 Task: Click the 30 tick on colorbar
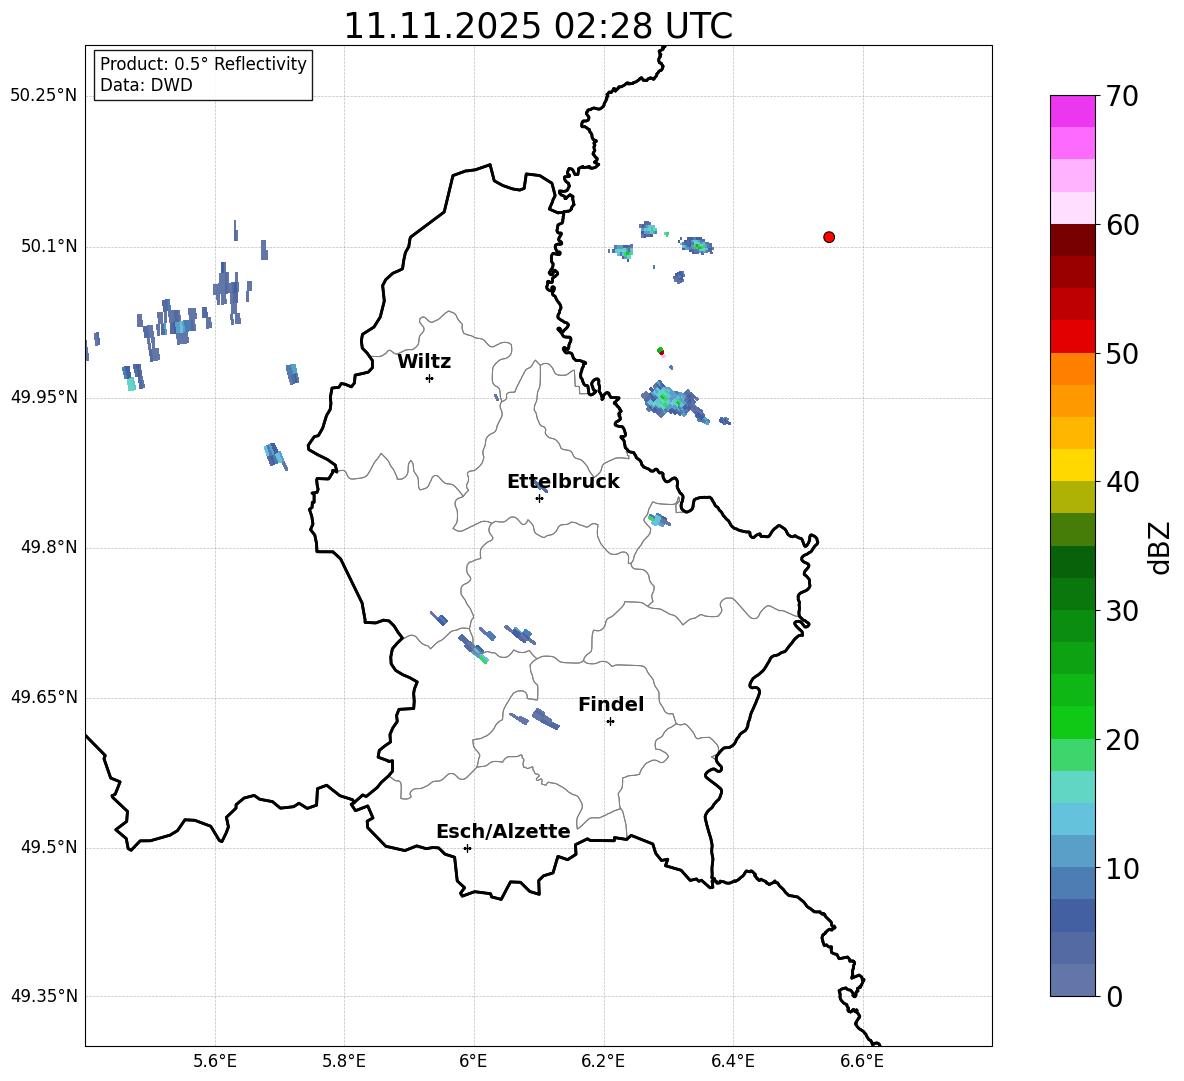coord(1123,611)
